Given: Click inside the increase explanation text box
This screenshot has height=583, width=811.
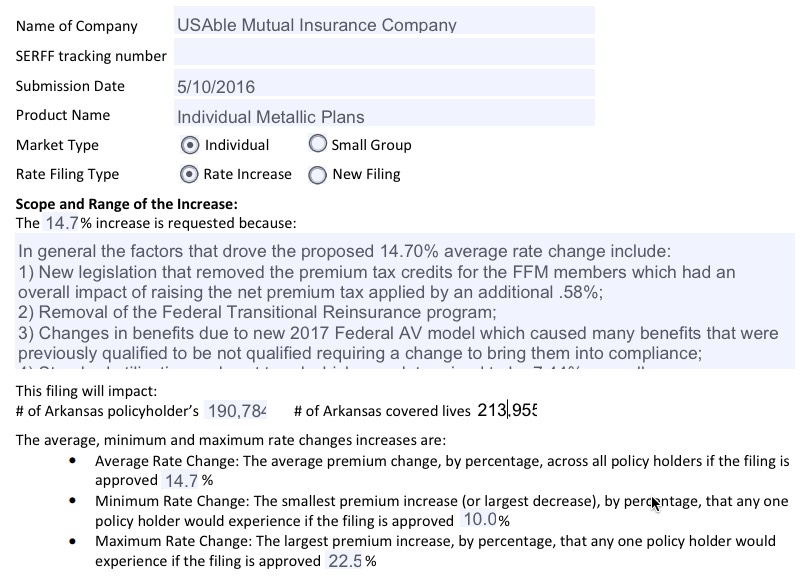Looking at the screenshot, I should 405,302.
